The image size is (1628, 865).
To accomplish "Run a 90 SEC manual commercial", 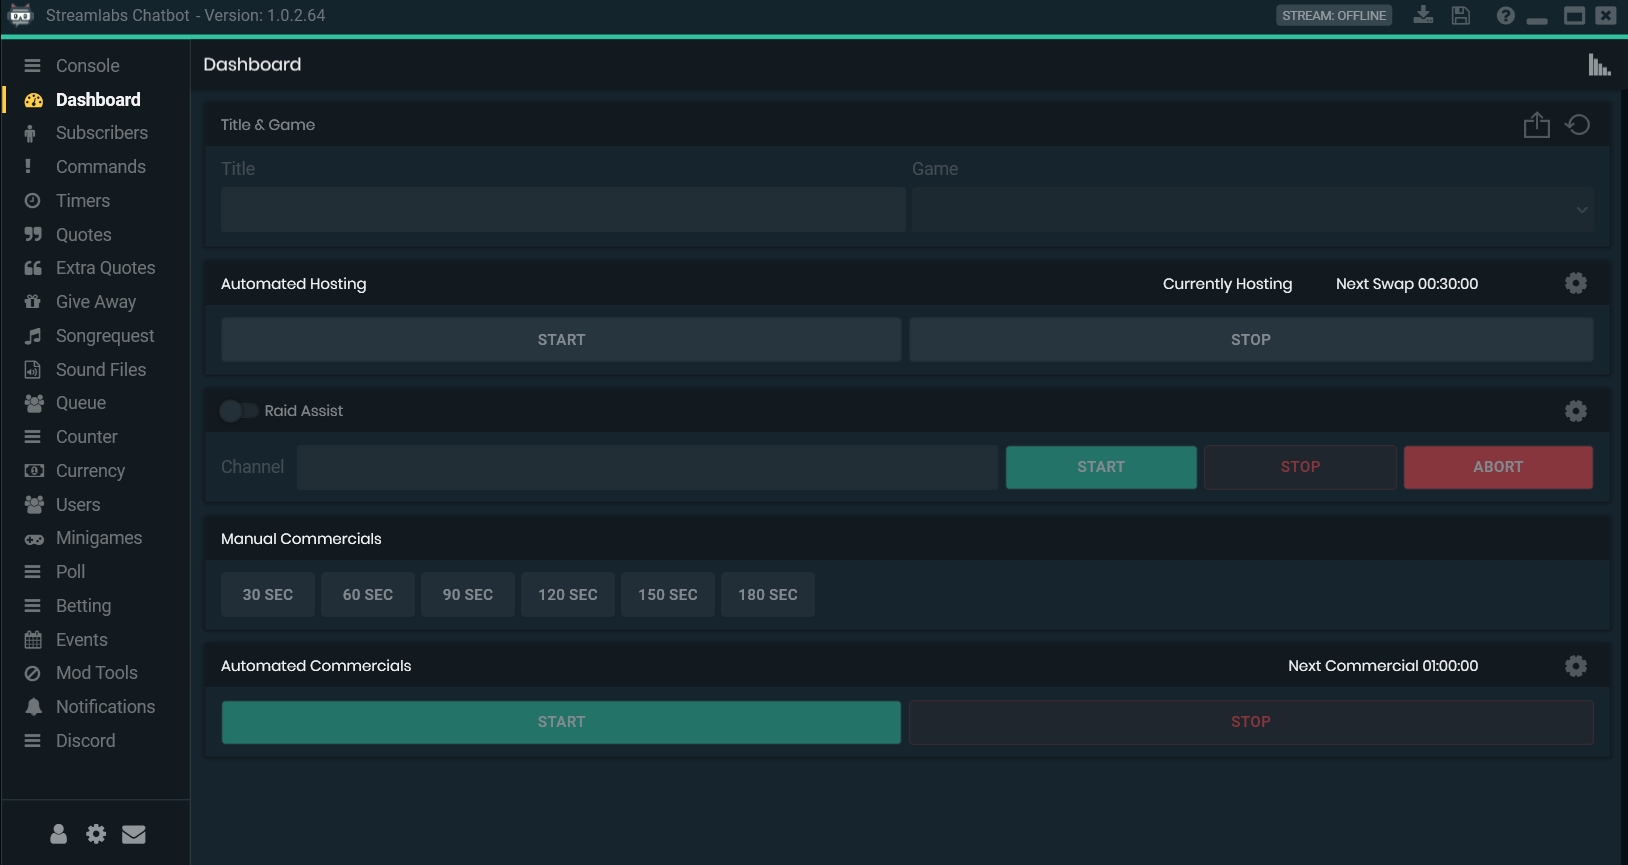I will pos(467,595).
